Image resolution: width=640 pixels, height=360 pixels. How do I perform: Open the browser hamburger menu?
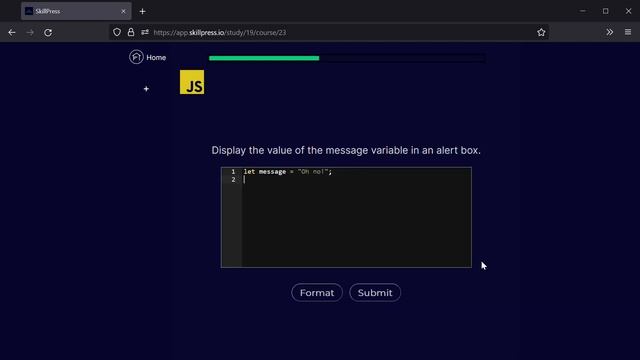tap(628, 32)
